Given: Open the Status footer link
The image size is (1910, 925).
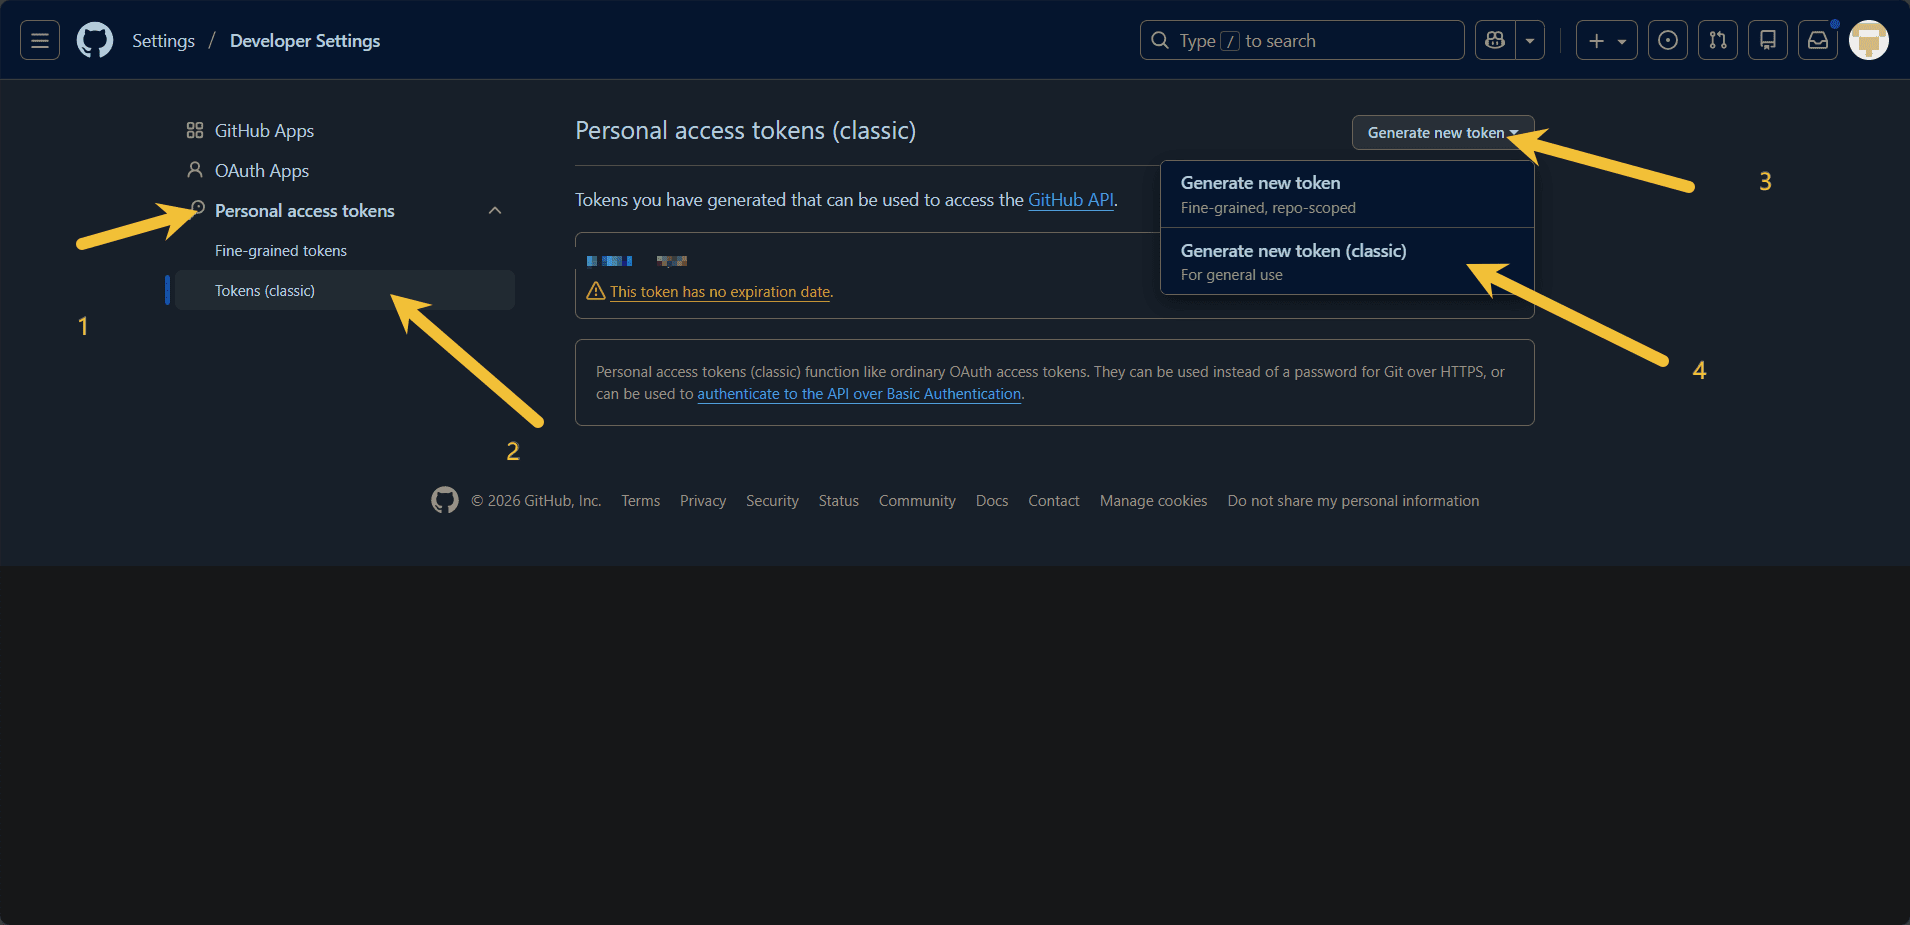Looking at the screenshot, I should [x=839, y=501].
